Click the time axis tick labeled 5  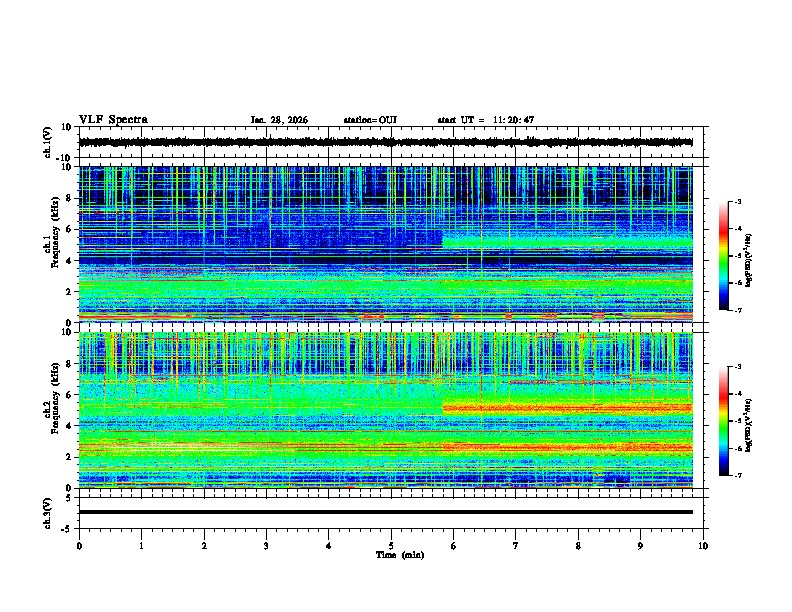391,546
